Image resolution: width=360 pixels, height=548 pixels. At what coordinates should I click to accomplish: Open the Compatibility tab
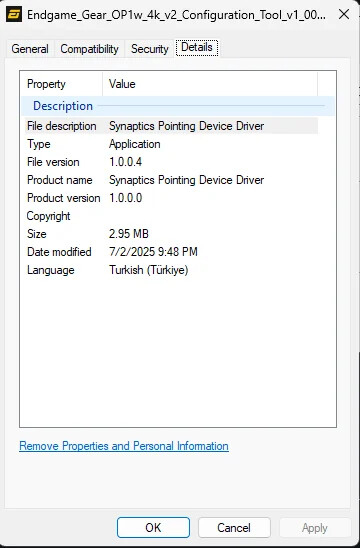coord(89,49)
